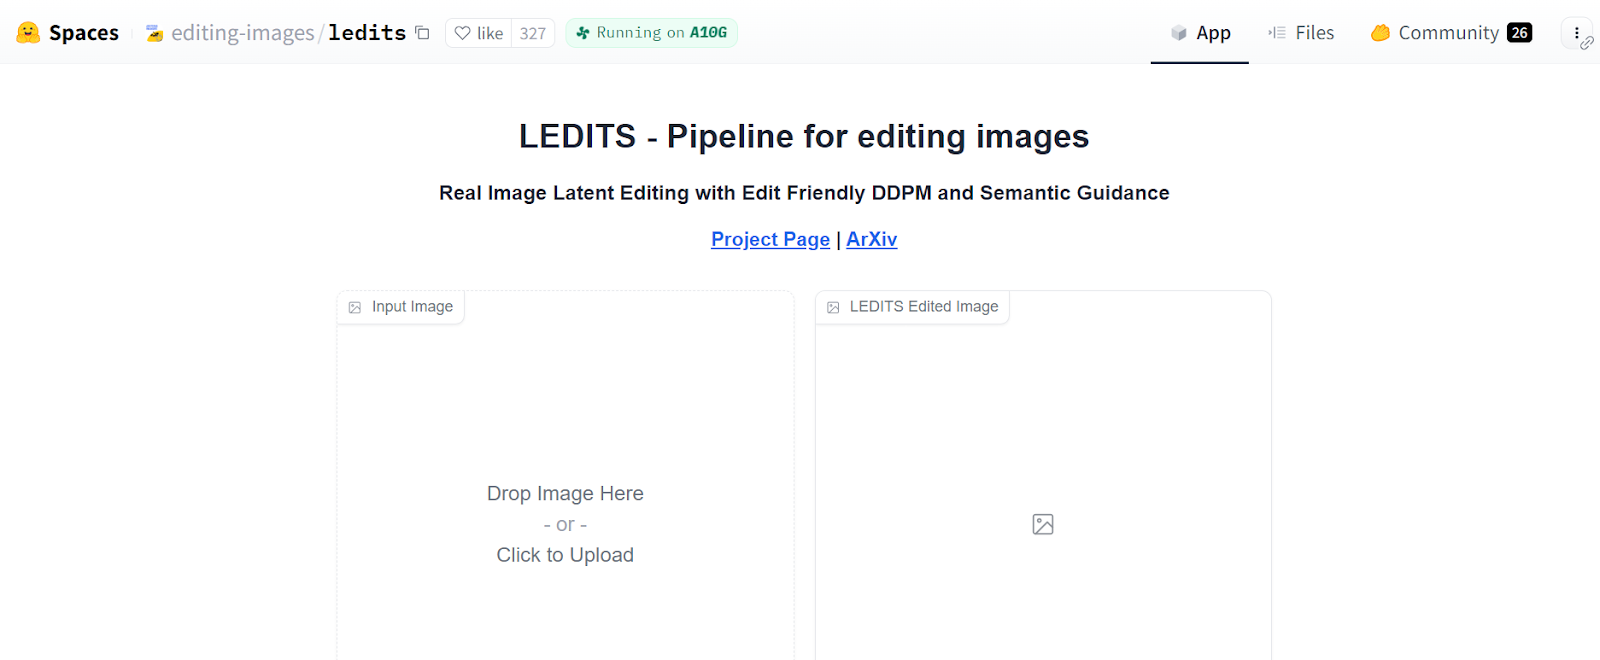This screenshot has width=1600, height=660.
Task: Click the LEDITS Edited Image label icon
Action: [x=833, y=307]
